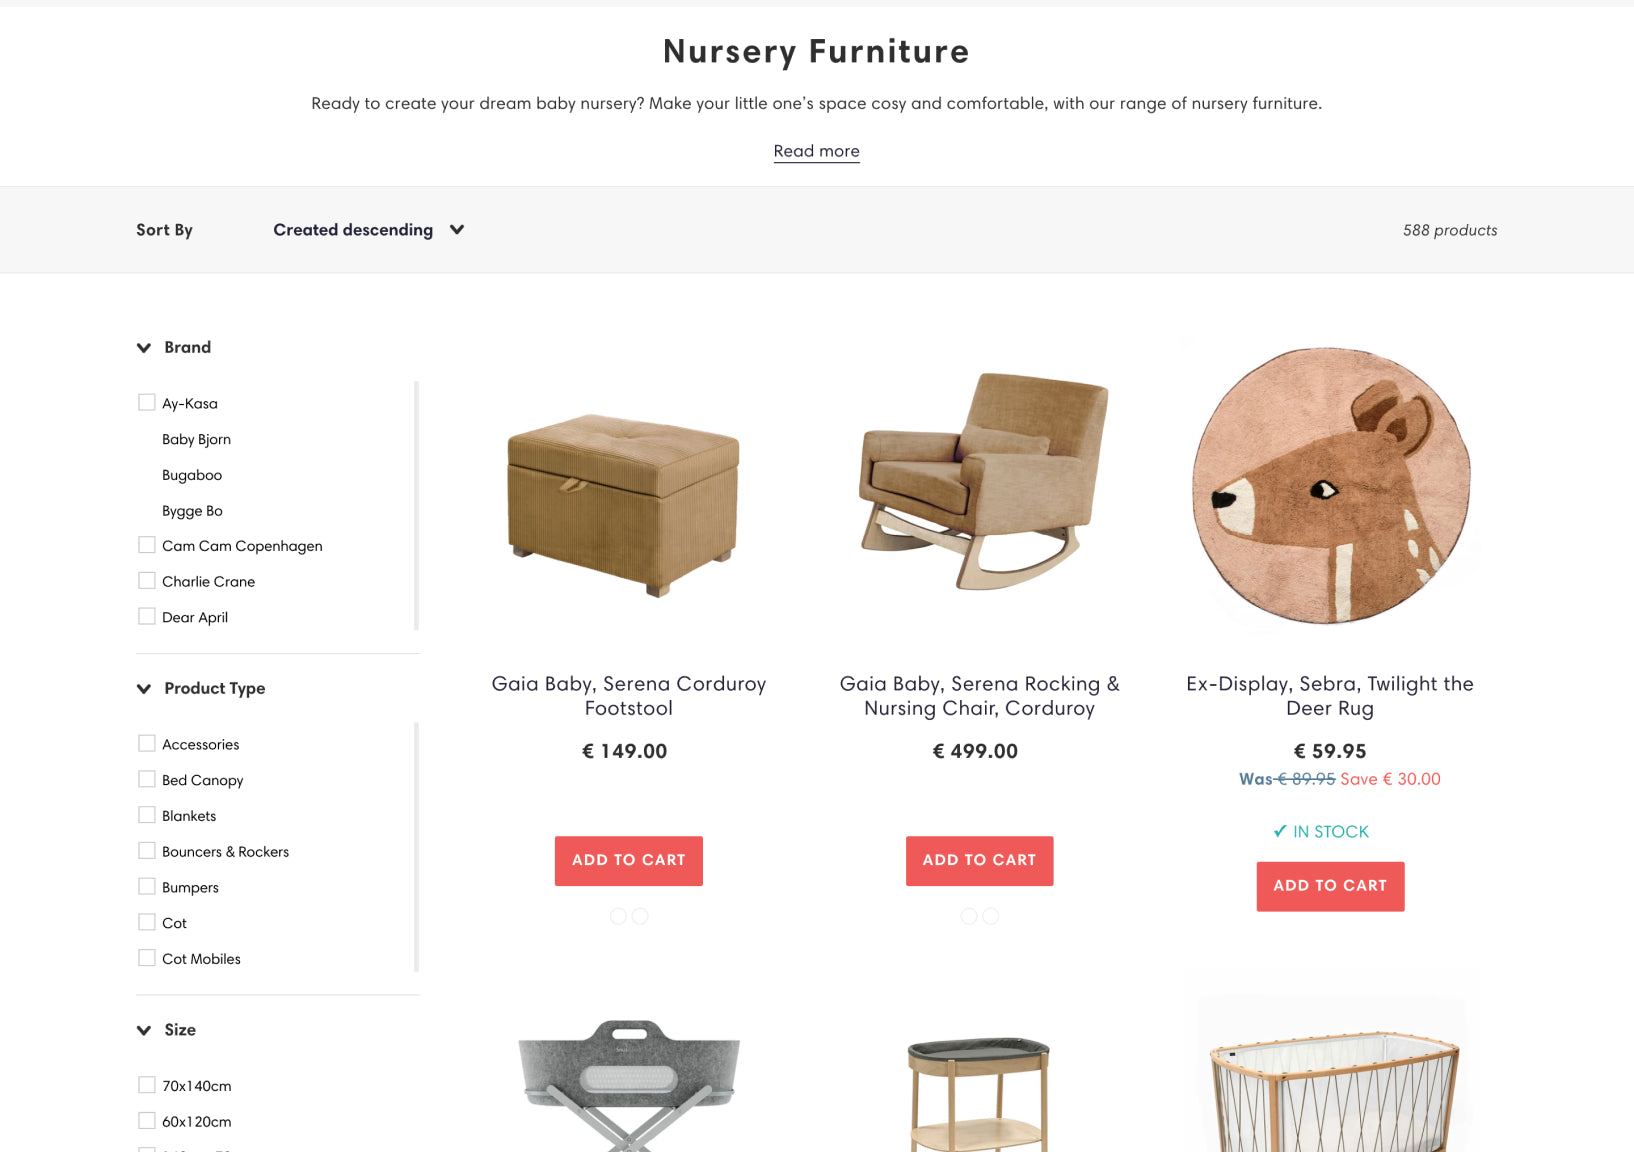Tick the Charlie Crane checkbox
The height and width of the screenshot is (1152, 1634).
point(147,580)
